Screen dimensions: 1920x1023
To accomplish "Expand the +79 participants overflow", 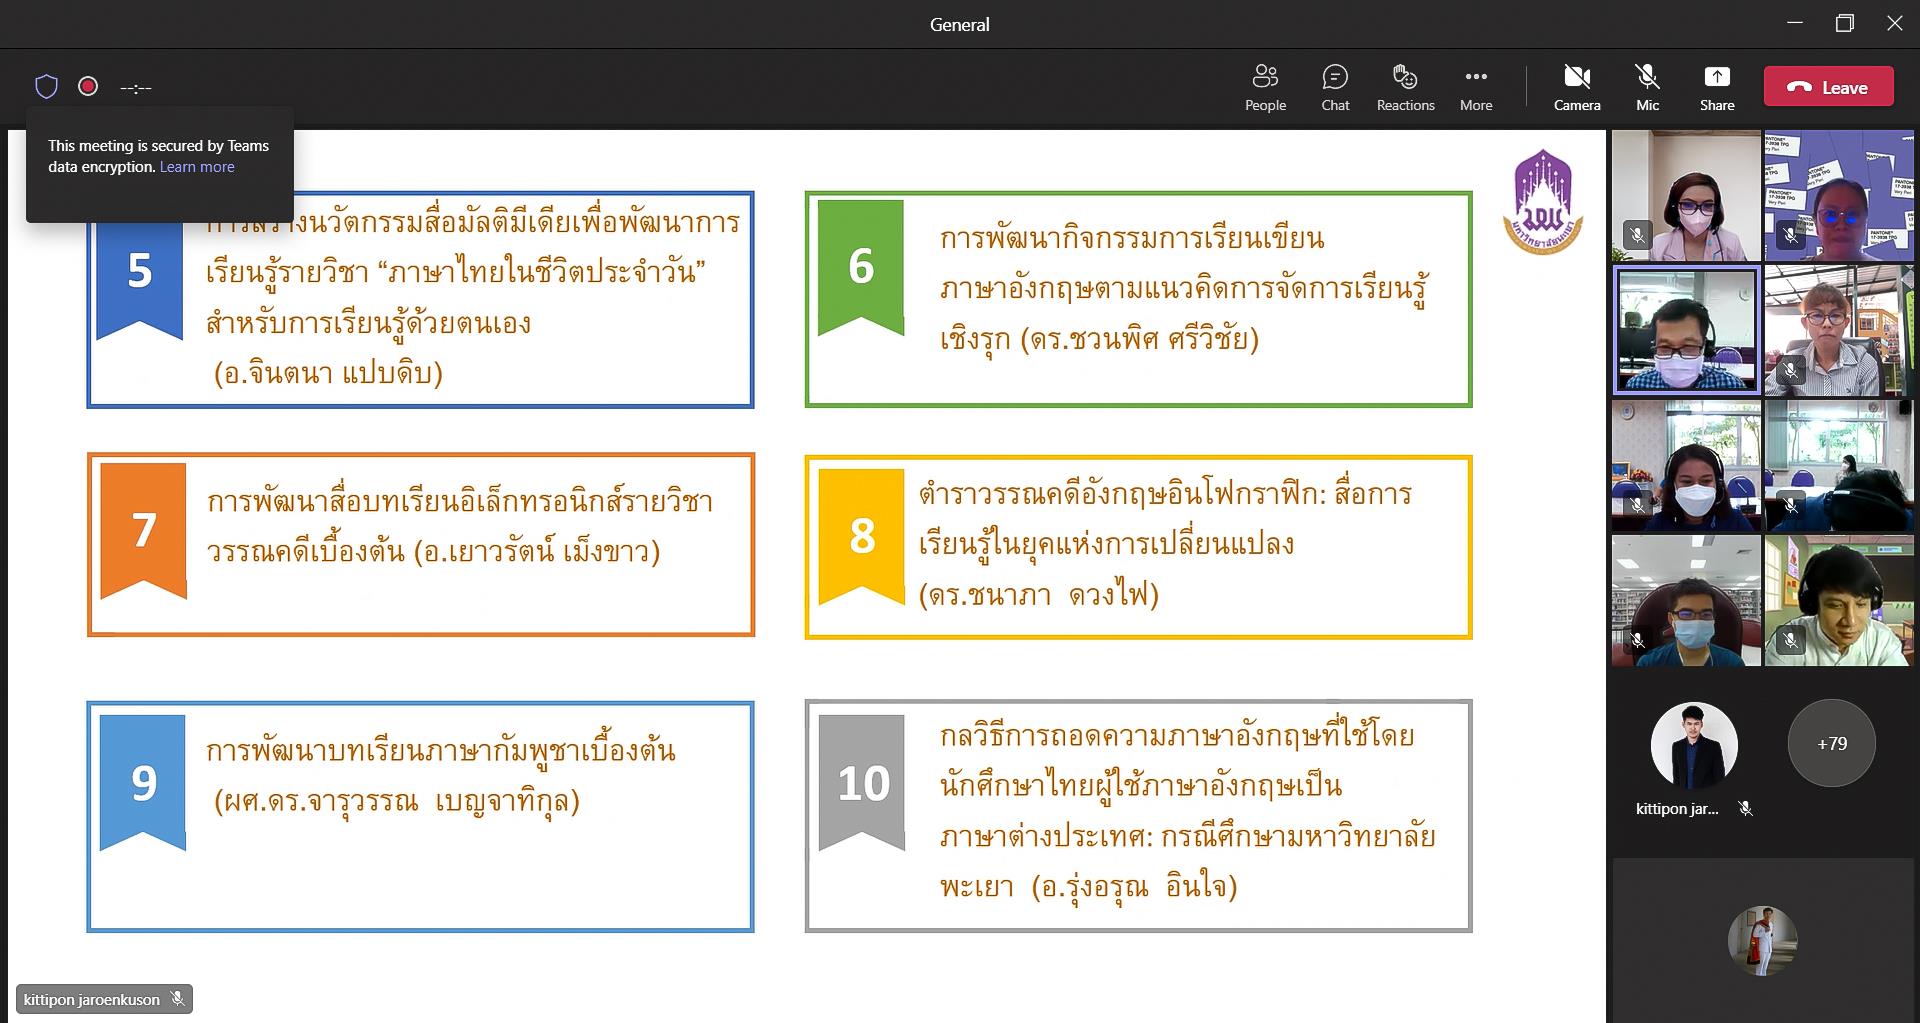I will pos(1831,743).
